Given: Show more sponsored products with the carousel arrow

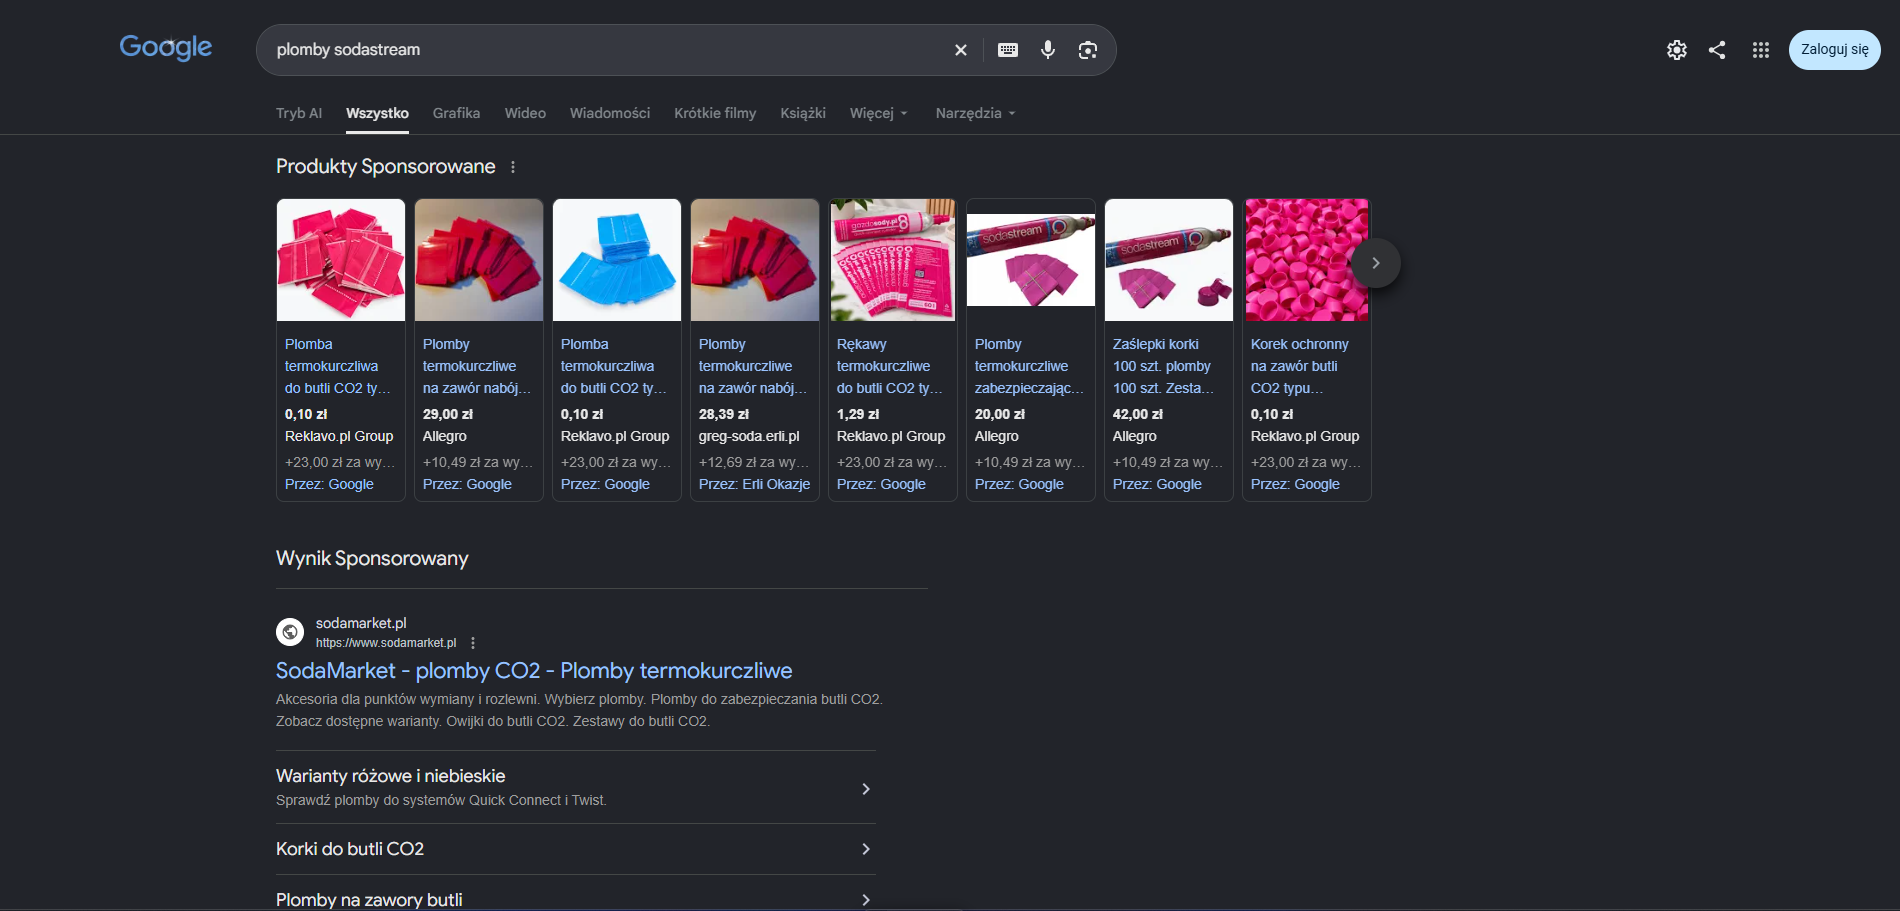Looking at the screenshot, I should 1376,263.
